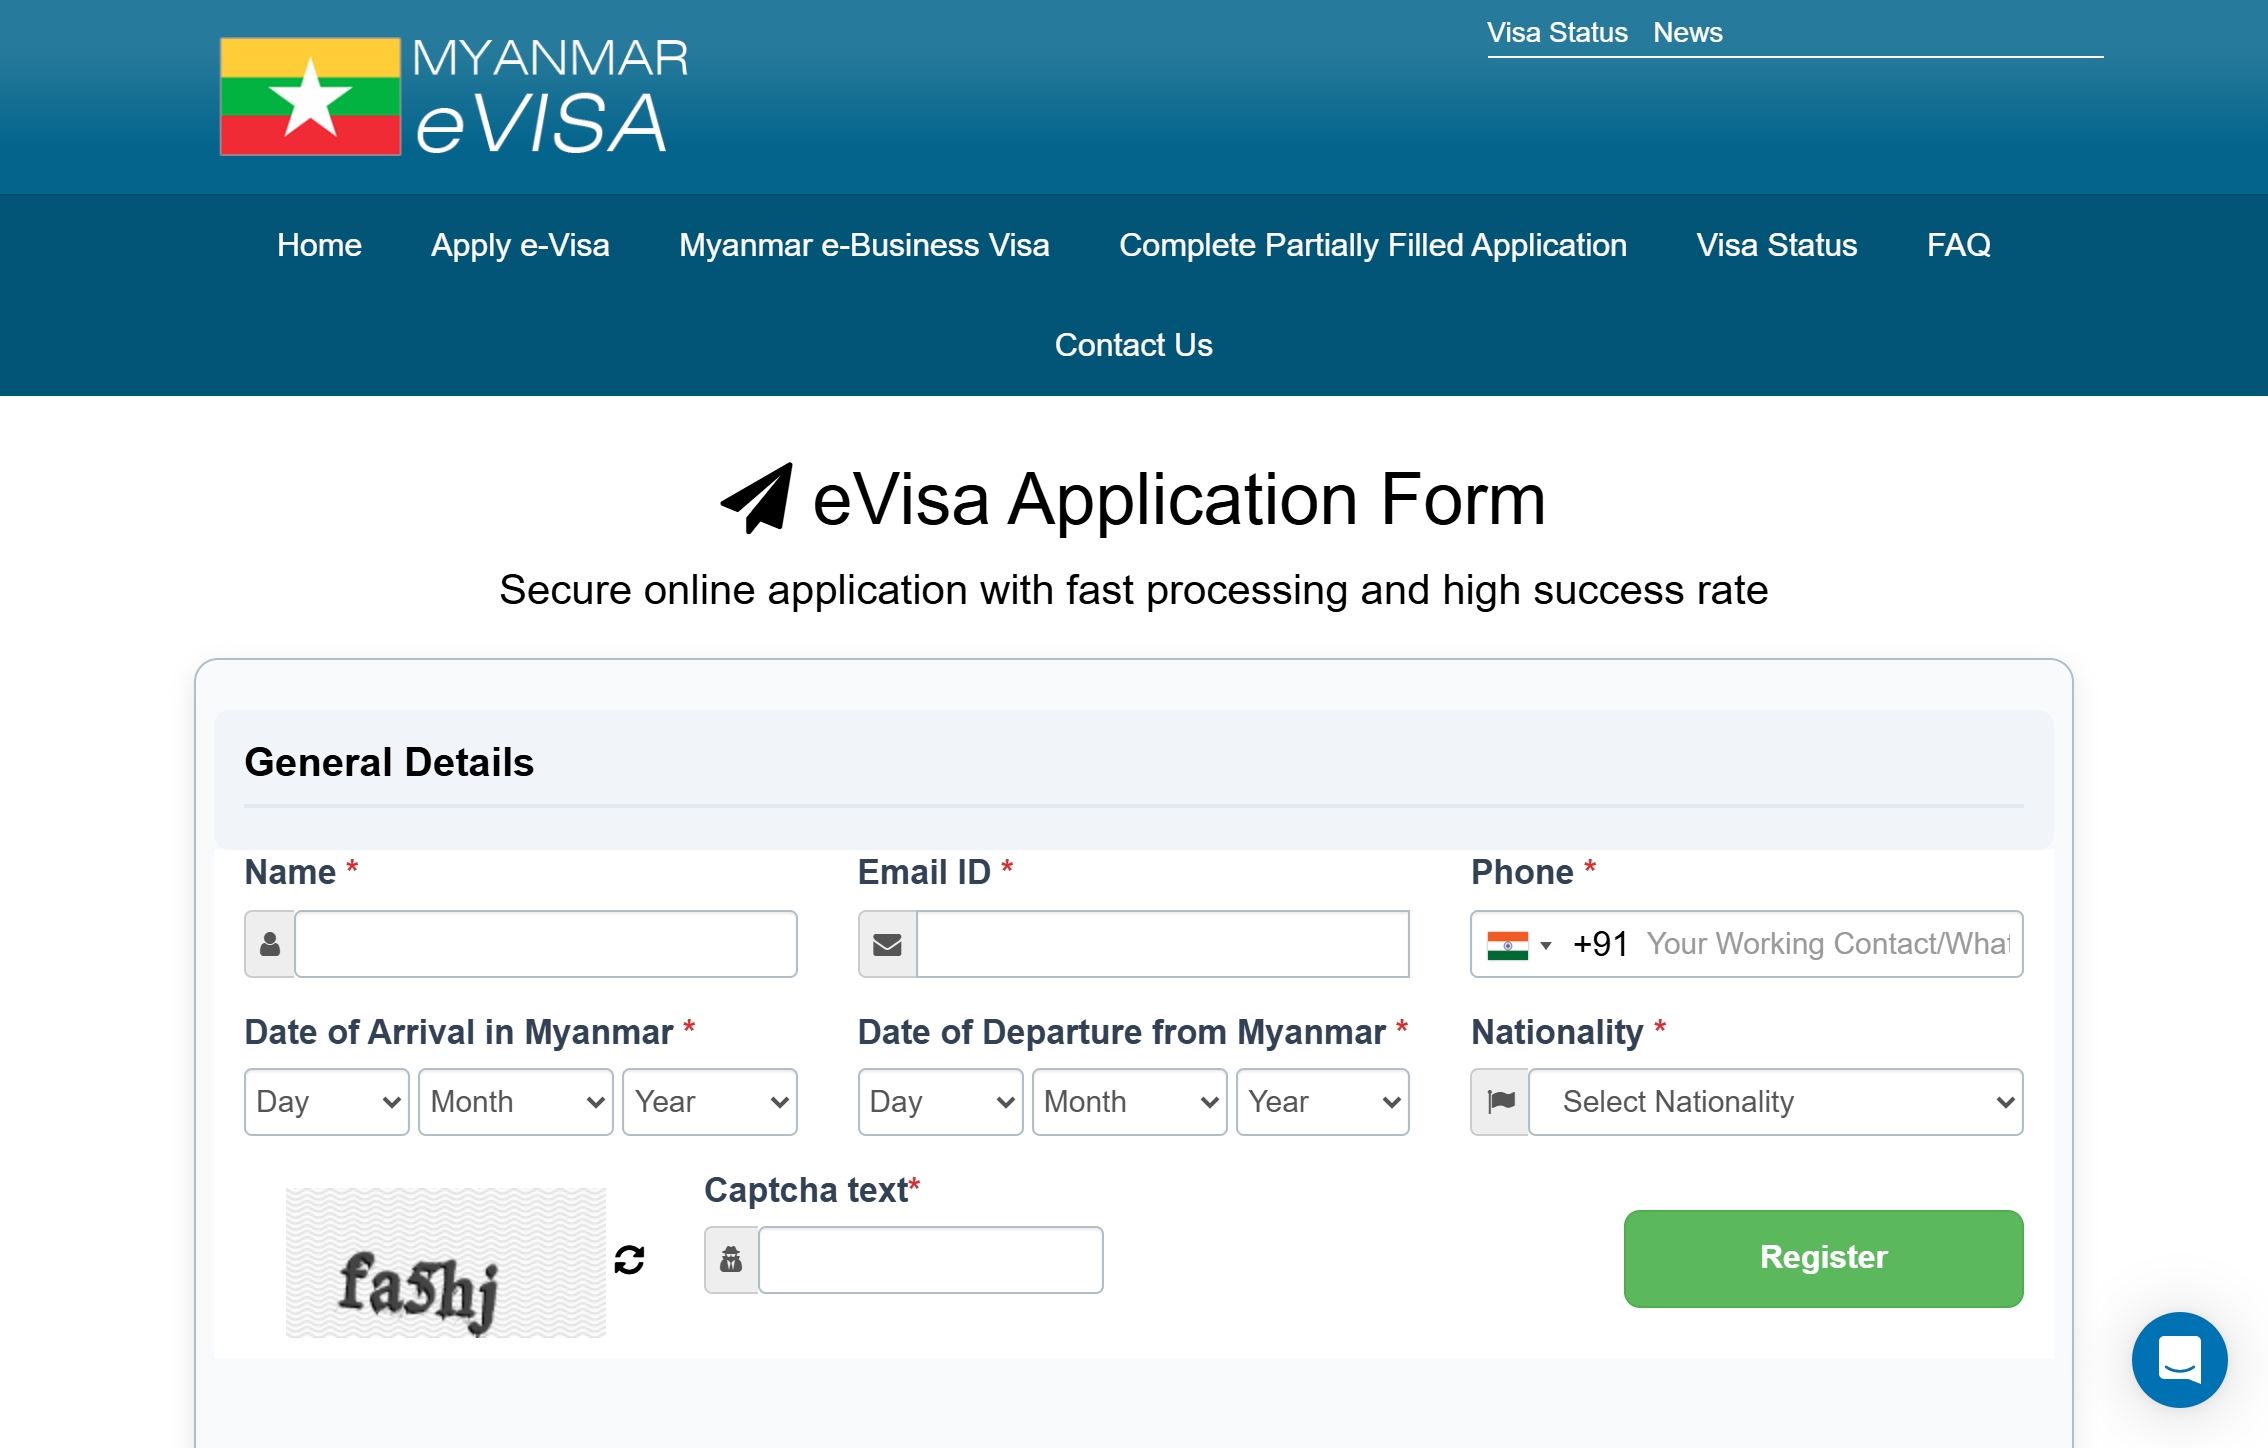
Task: Open the phone country code flag dropdown
Action: (x=1519, y=945)
